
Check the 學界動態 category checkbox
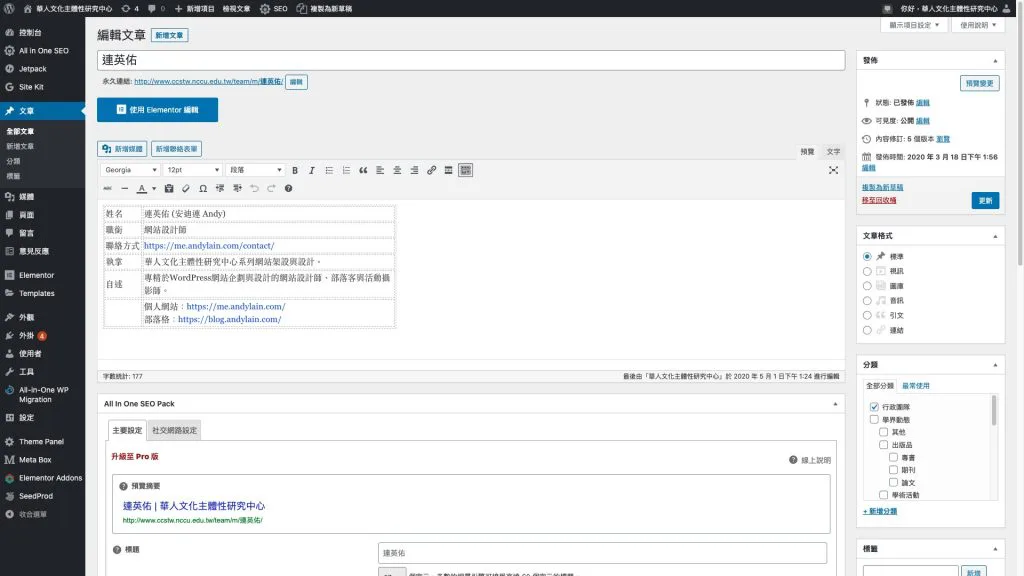(874, 420)
